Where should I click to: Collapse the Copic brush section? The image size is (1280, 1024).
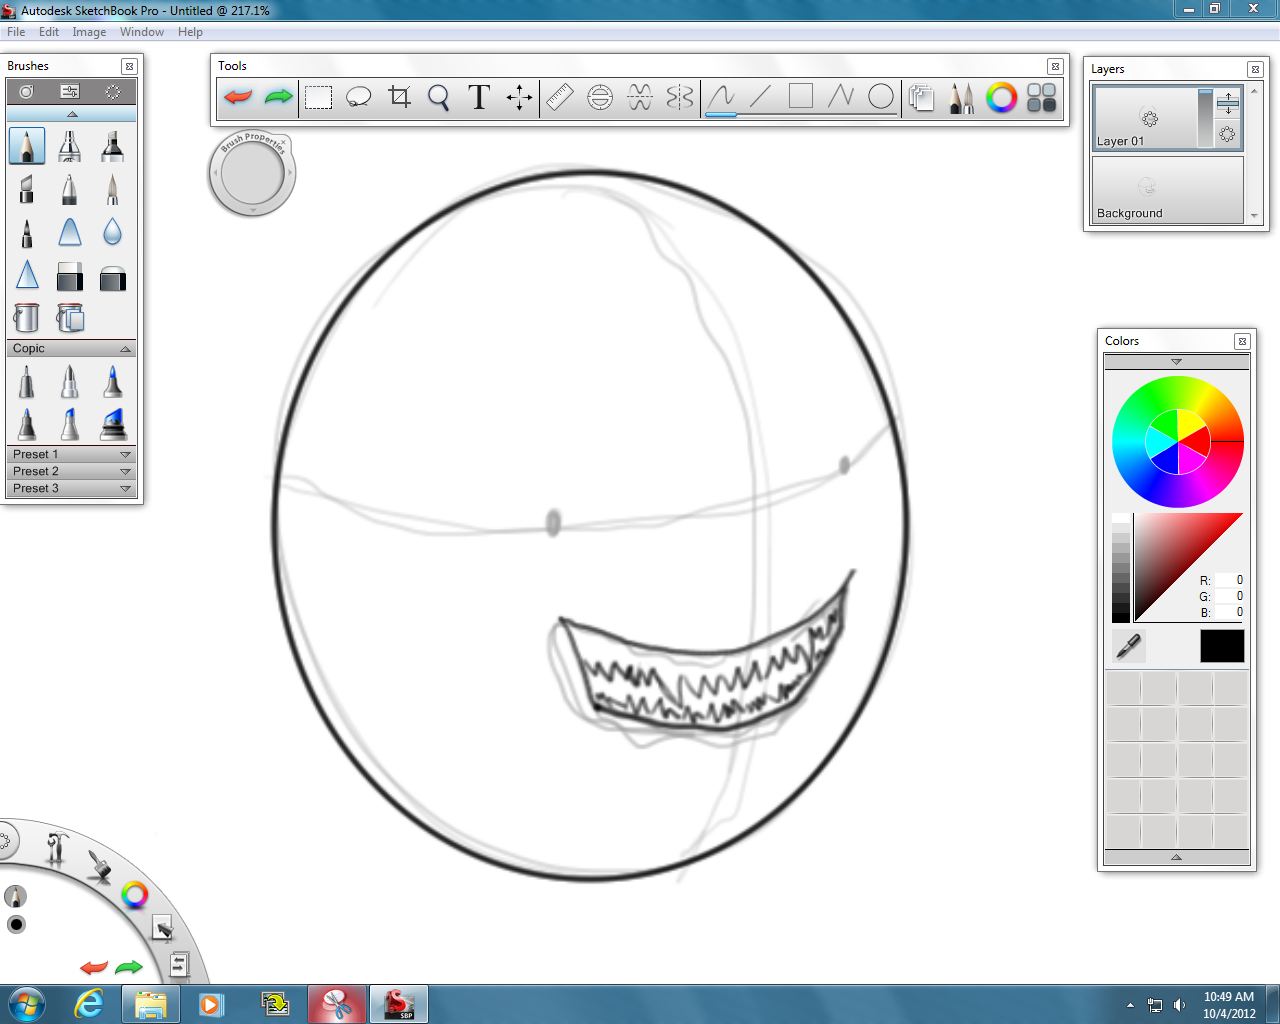[x=126, y=349]
